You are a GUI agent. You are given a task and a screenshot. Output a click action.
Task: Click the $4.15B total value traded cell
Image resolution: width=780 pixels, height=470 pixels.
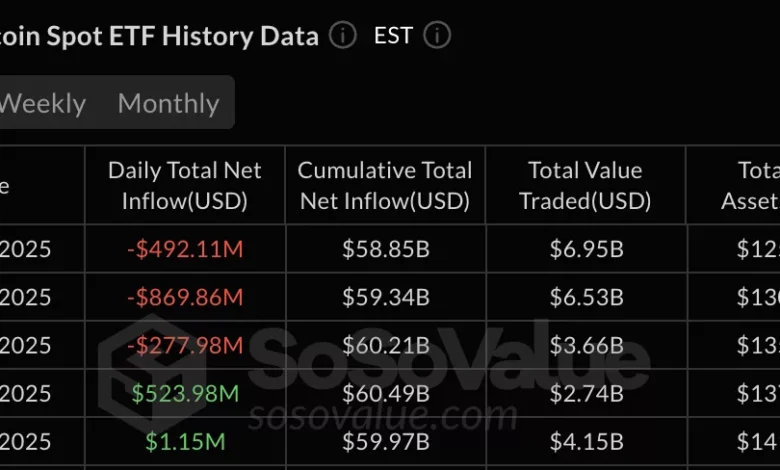586,441
